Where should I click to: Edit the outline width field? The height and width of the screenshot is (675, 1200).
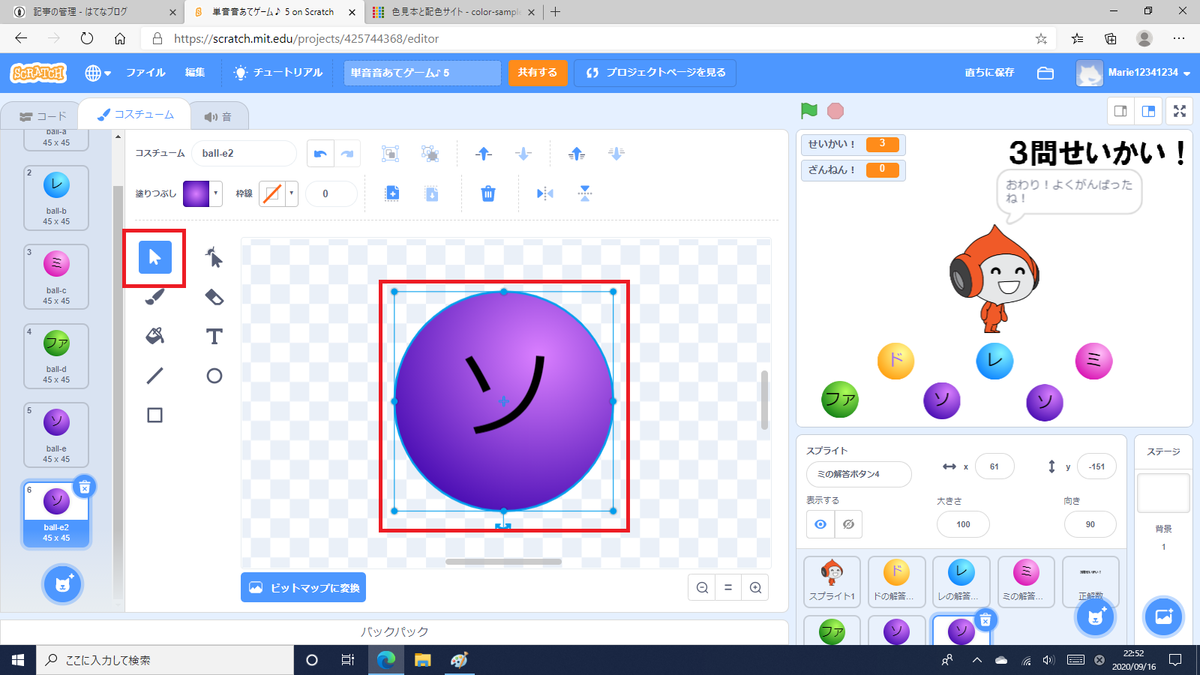click(332, 193)
